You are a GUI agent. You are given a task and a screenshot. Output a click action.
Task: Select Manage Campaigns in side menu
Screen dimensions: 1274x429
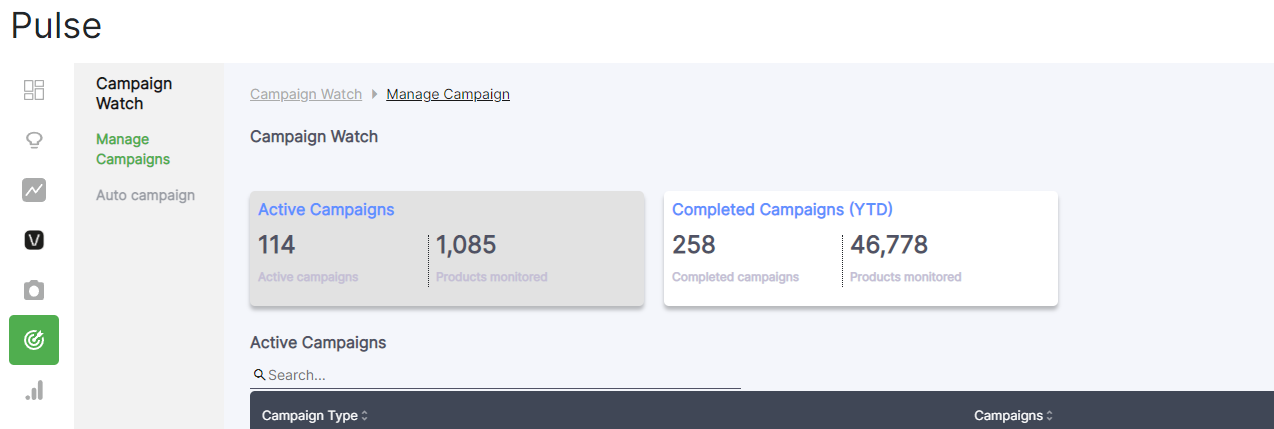133,149
